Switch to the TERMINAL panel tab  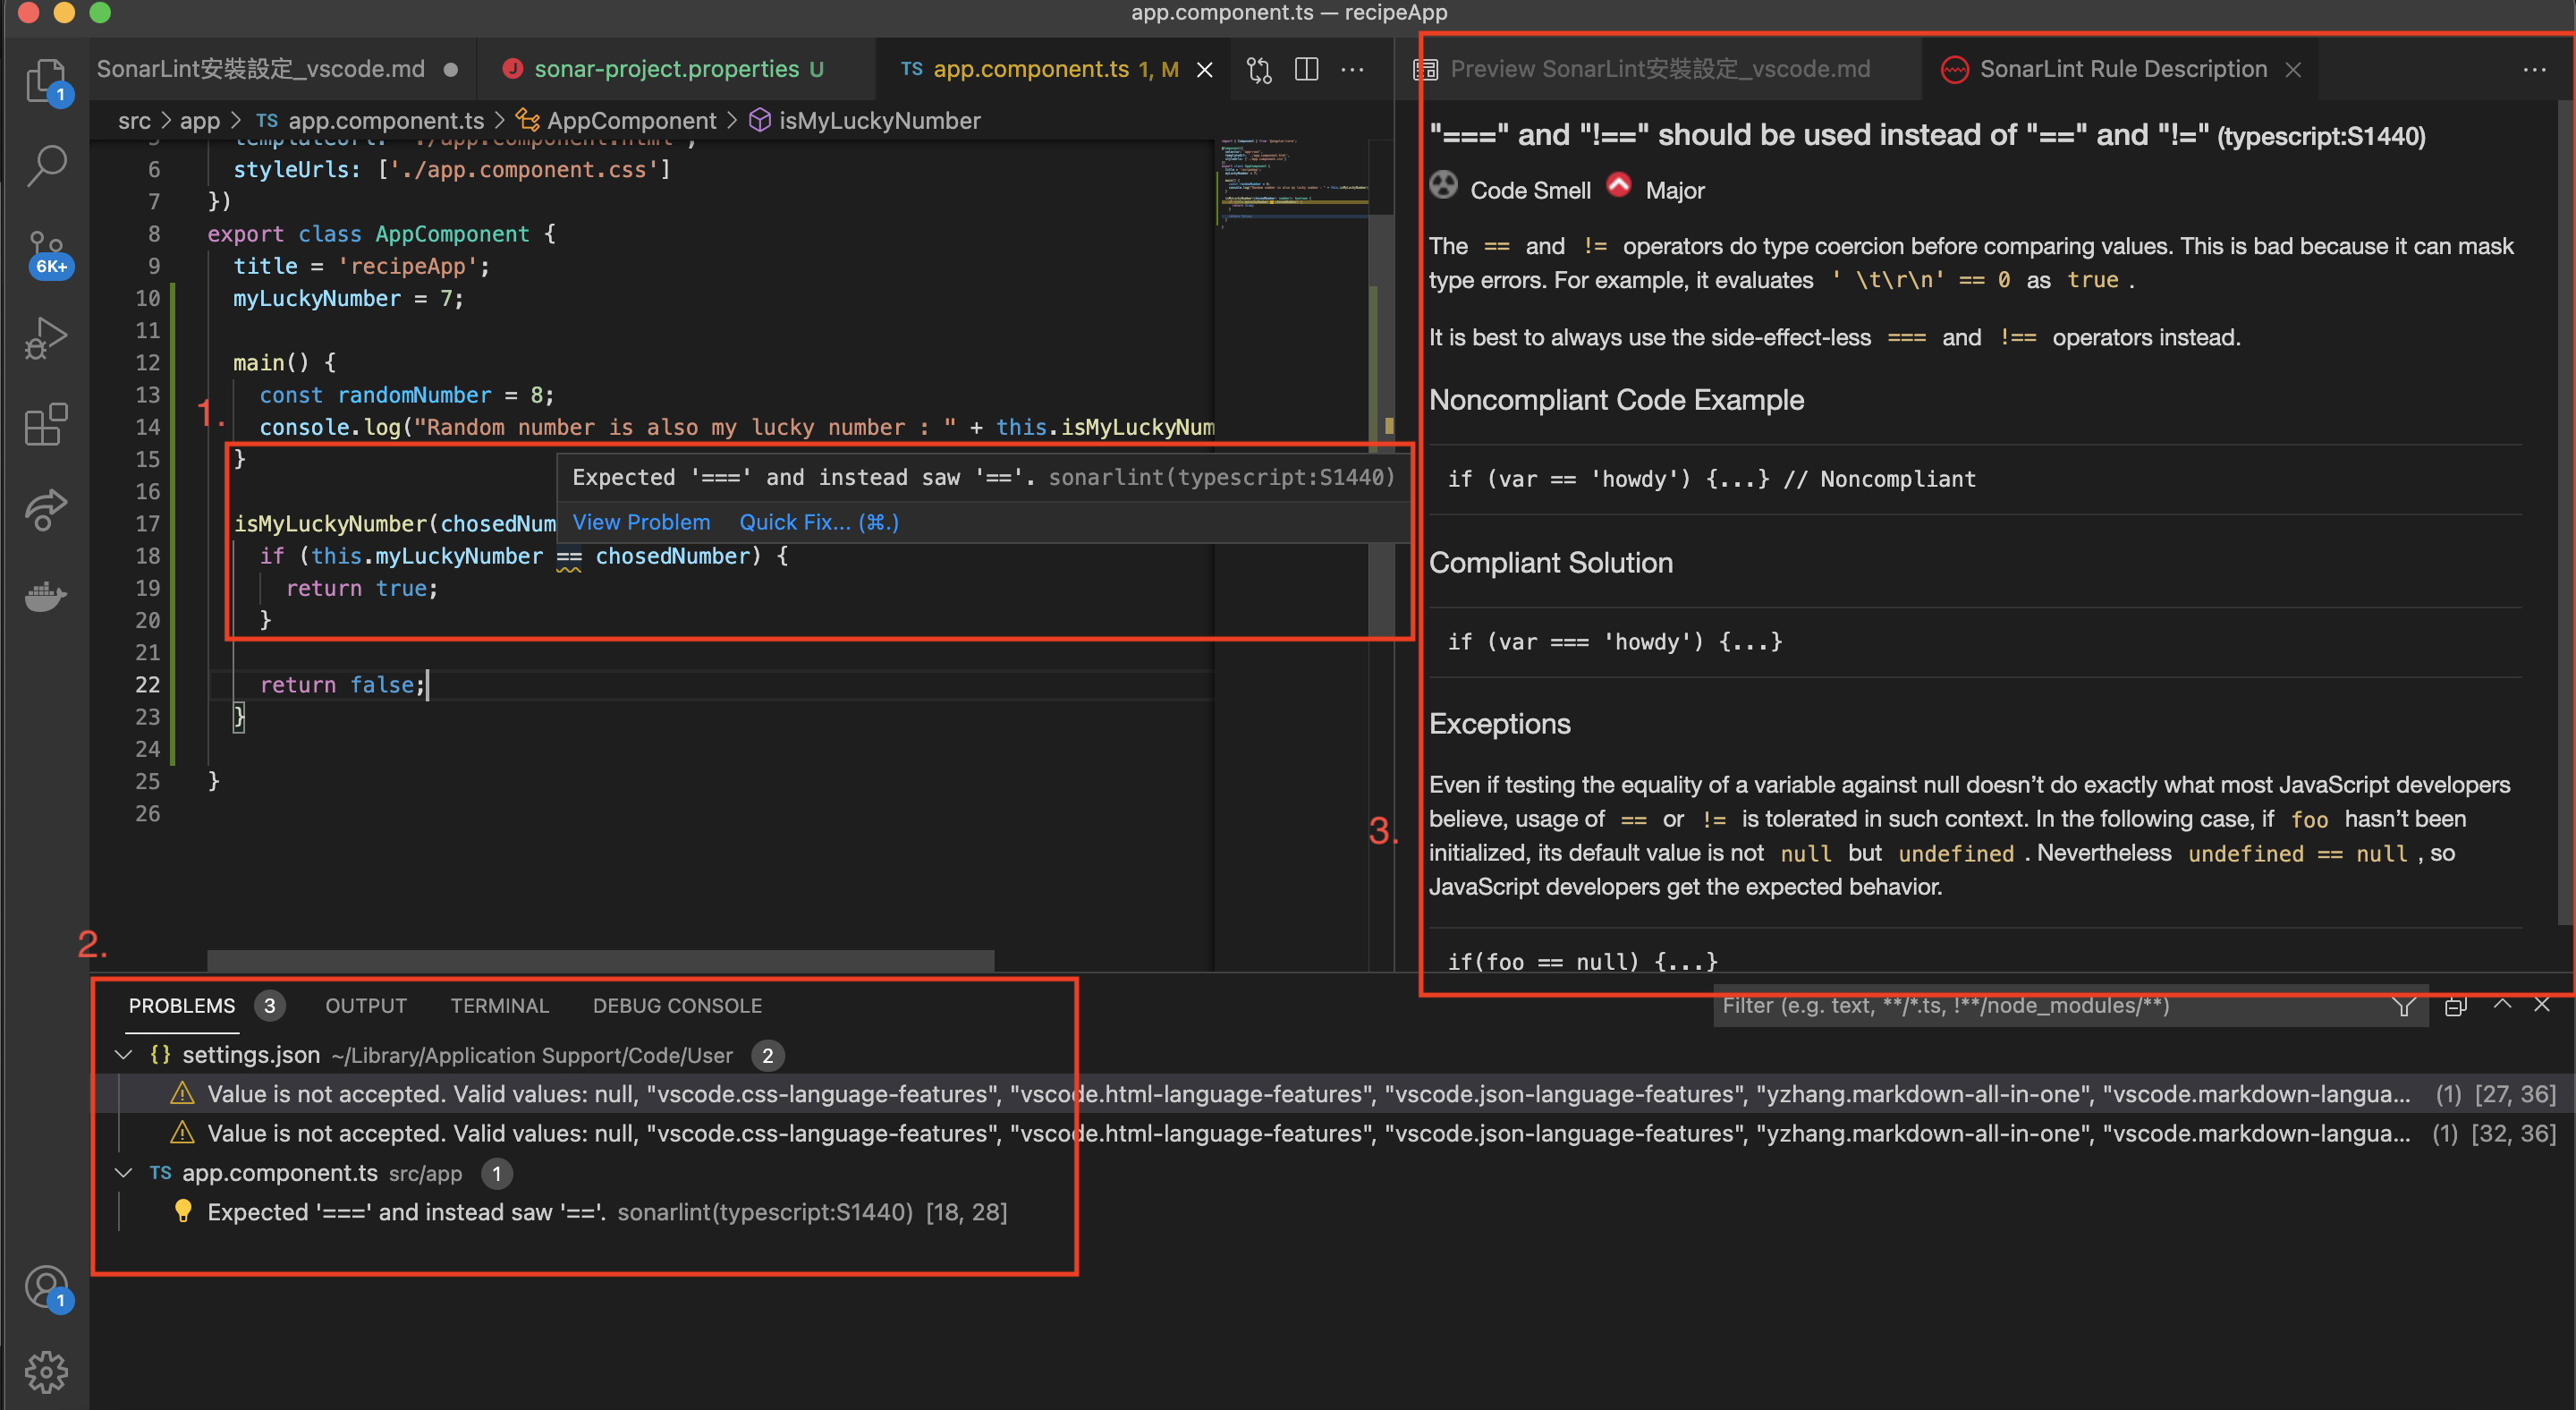tap(500, 1006)
